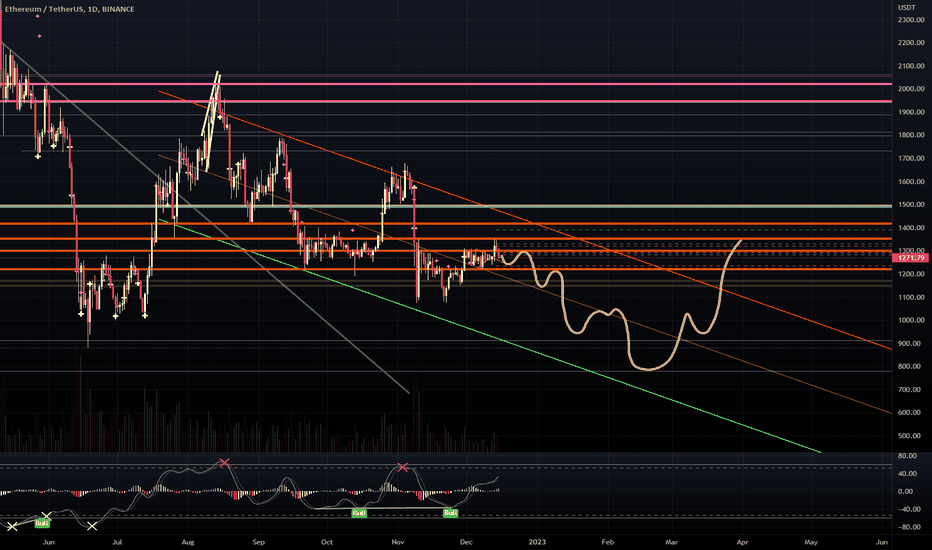Click the red X marker above August oscillator
Screen dimensions: 932x550
click(224, 462)
